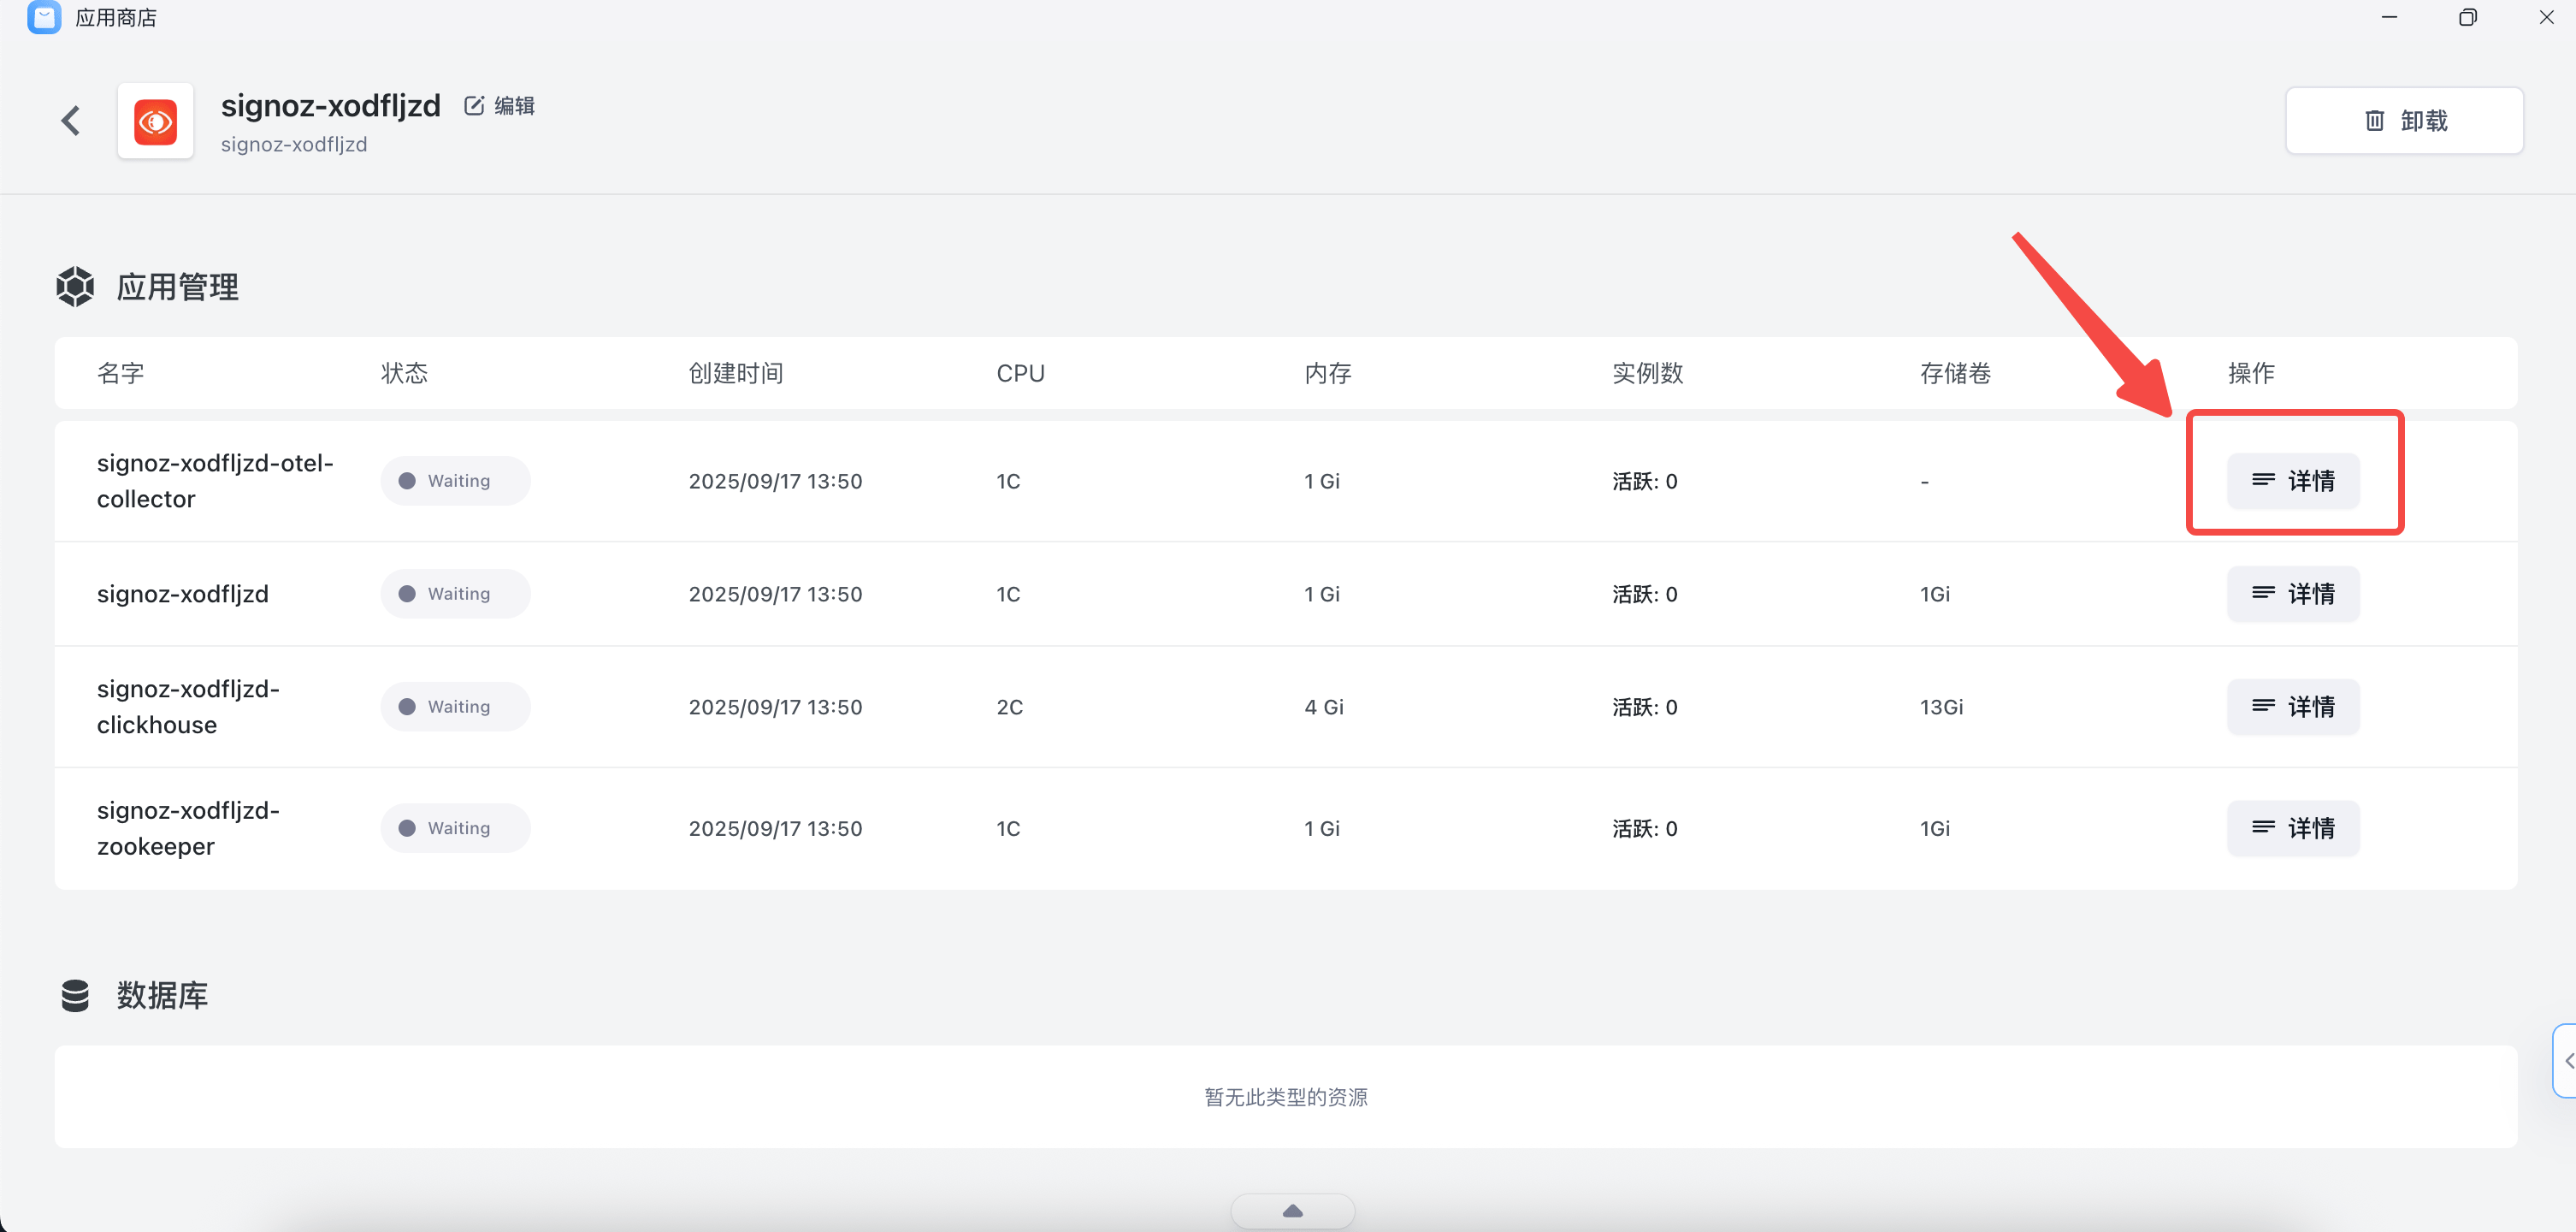Click the 状态 column header
Viewport: 2576px width, 1232px height.
click(404, 373)
